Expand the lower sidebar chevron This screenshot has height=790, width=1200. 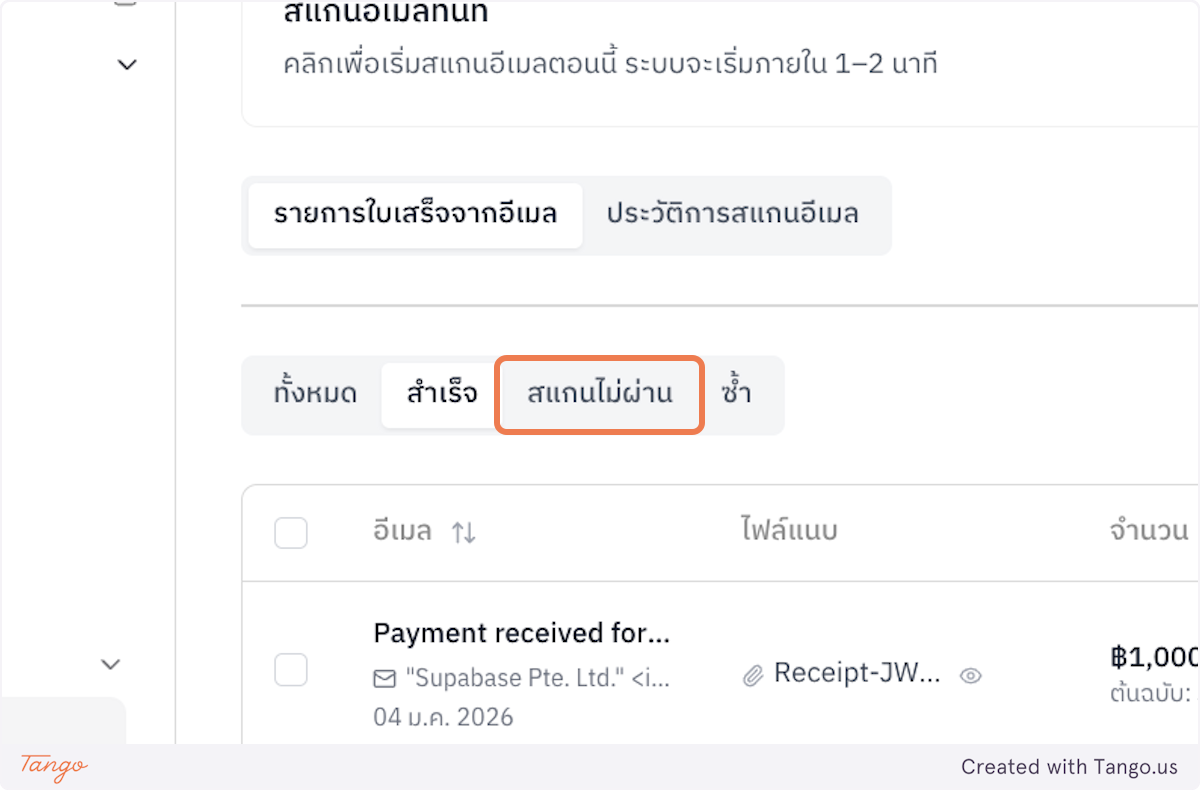(110, 664)
